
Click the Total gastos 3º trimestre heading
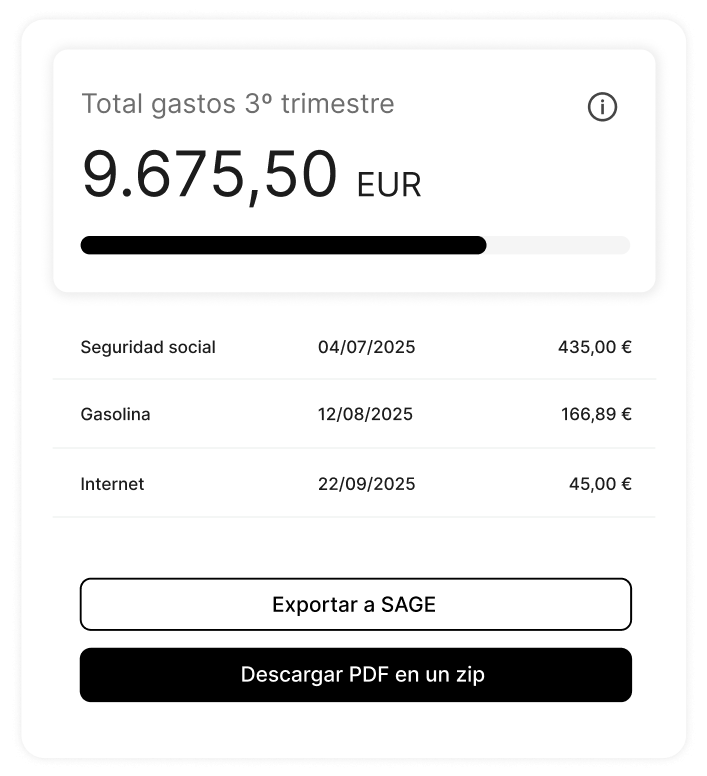pos(237,104)
